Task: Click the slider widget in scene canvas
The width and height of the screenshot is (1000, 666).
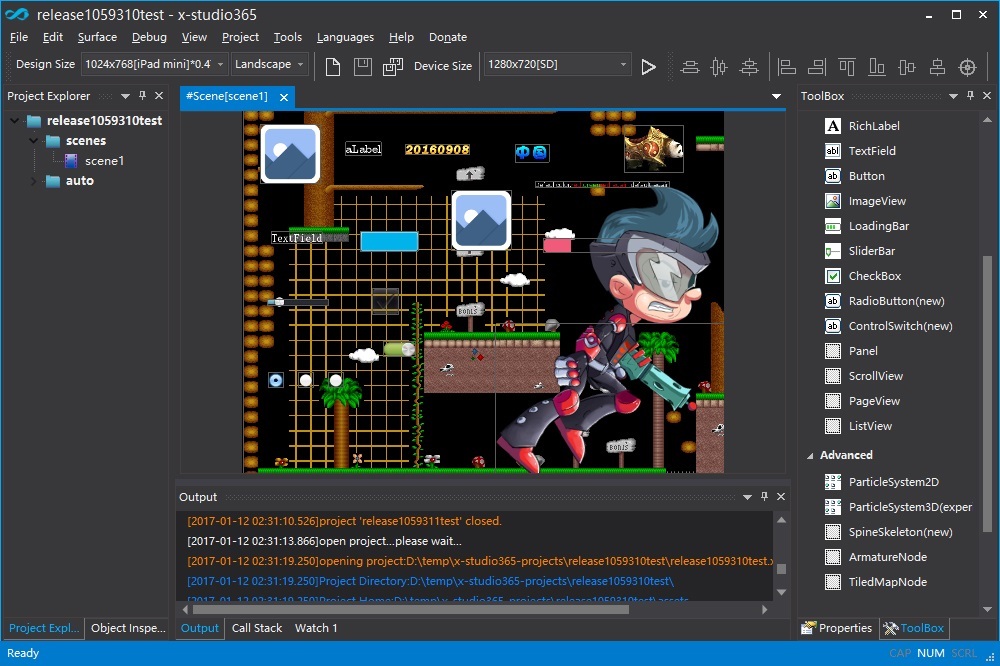Action: coord(298,302)
